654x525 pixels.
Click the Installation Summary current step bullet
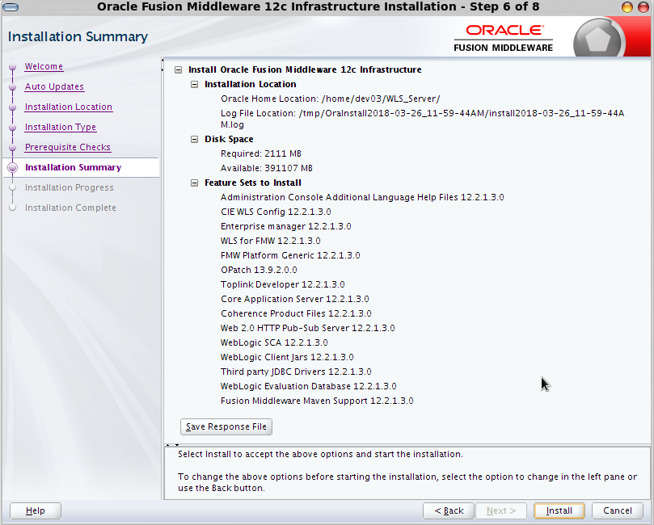[13, 167]
